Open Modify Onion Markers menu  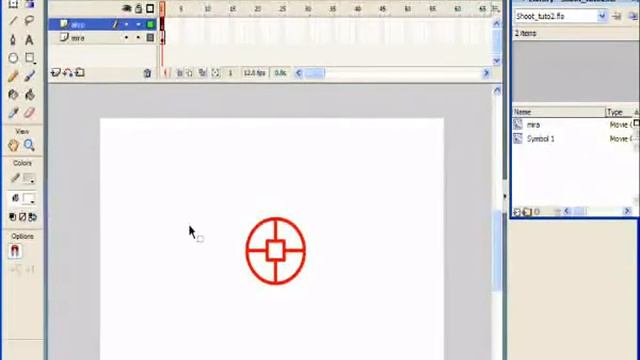[x=216, y=73]
